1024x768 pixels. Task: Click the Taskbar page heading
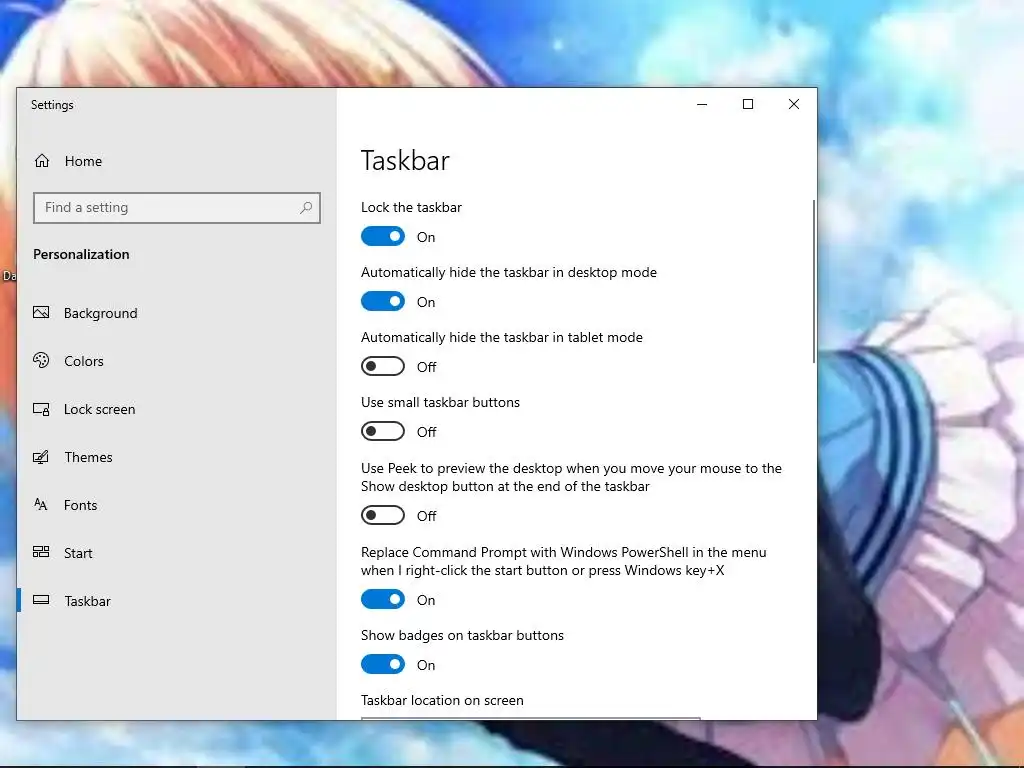405,161
